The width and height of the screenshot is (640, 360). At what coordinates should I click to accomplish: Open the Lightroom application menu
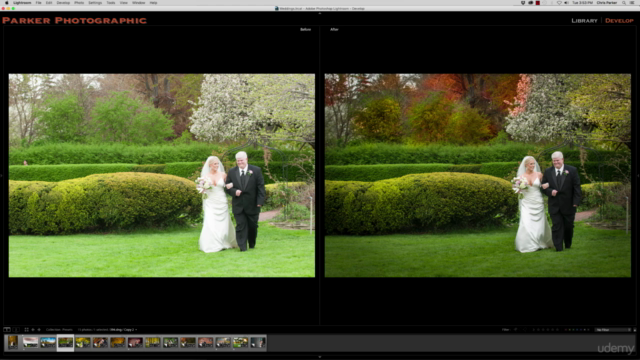[22, 3]
